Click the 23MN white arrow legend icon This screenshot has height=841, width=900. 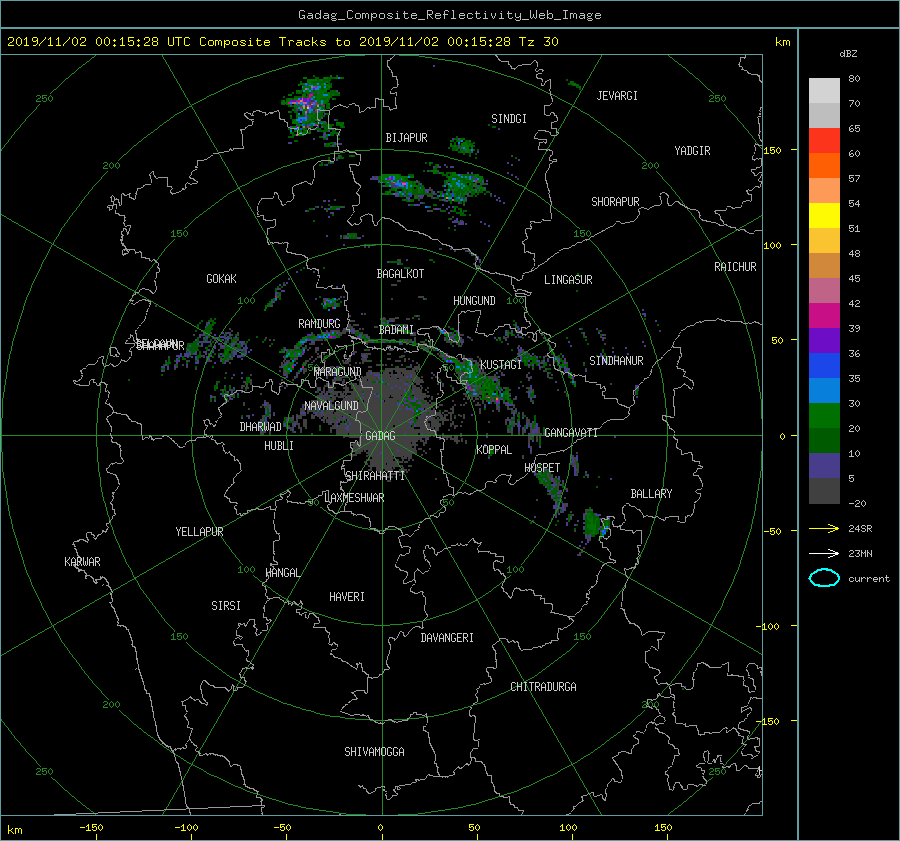tap(824, 553)
